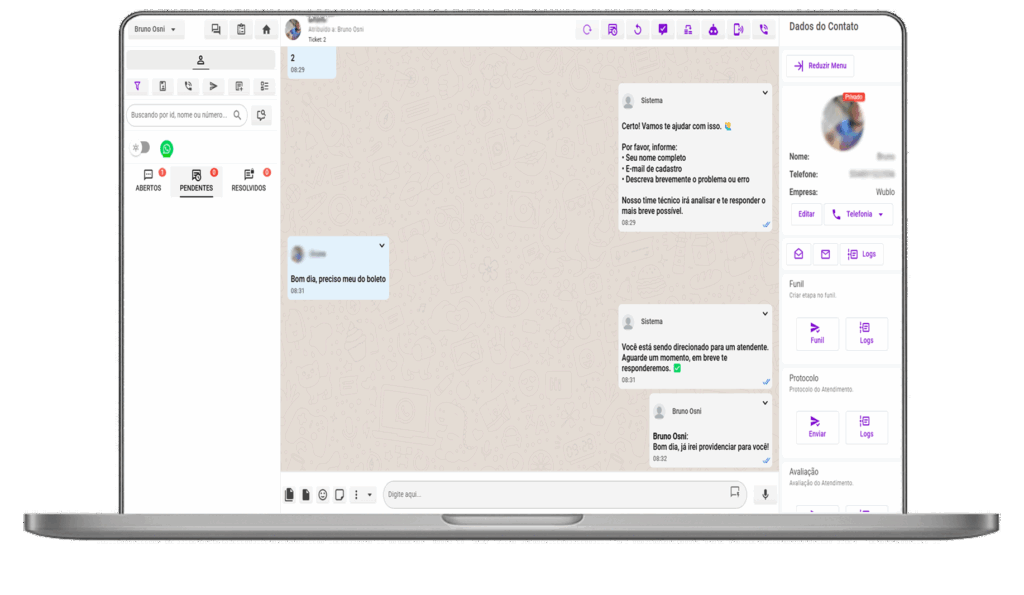Click the purple filter funnel icon
Screen dimensions: 1024x595
point(137,86)
